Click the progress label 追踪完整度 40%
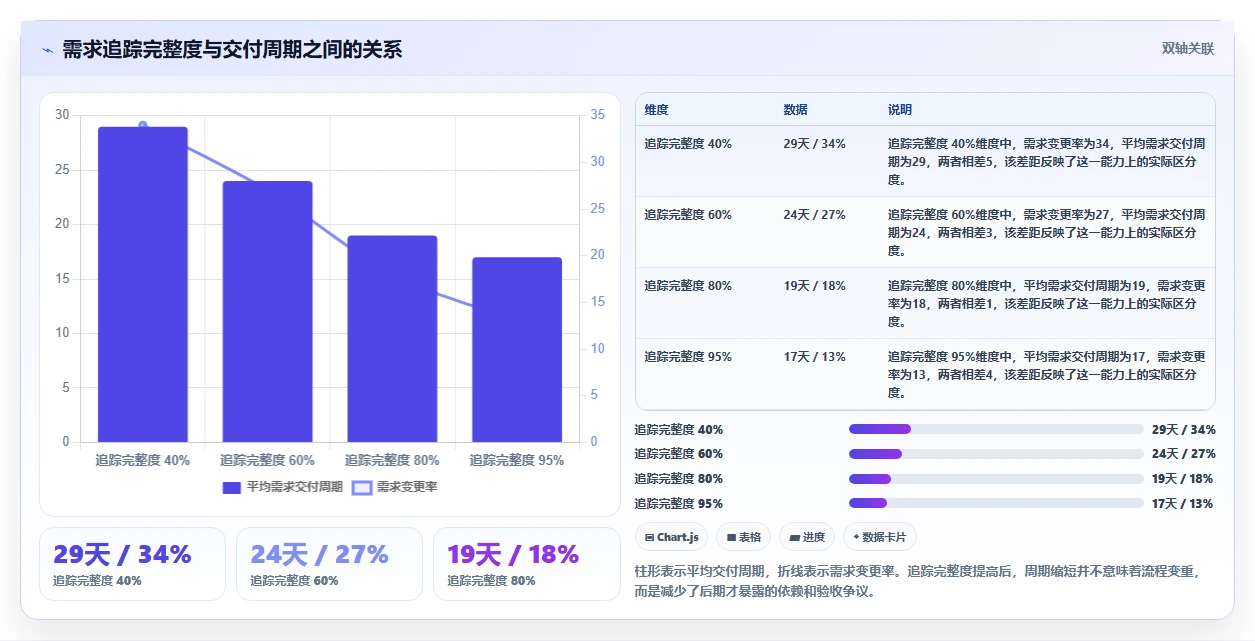The image size is (1255, 641). tap(679, 430)
